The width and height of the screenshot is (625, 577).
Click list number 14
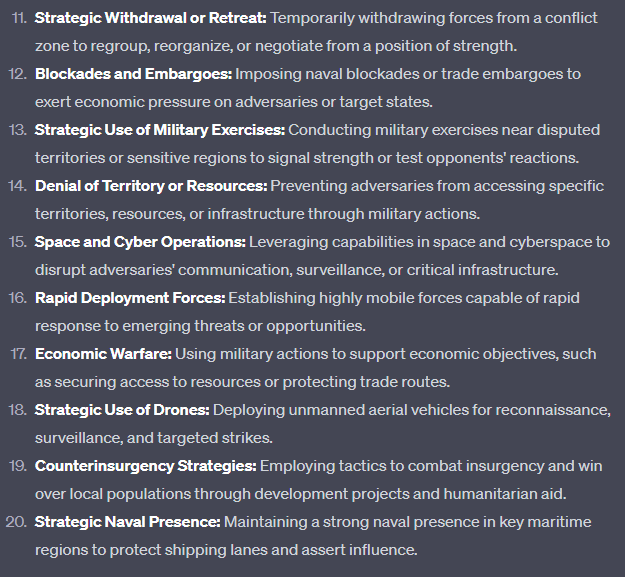[17, 186]
